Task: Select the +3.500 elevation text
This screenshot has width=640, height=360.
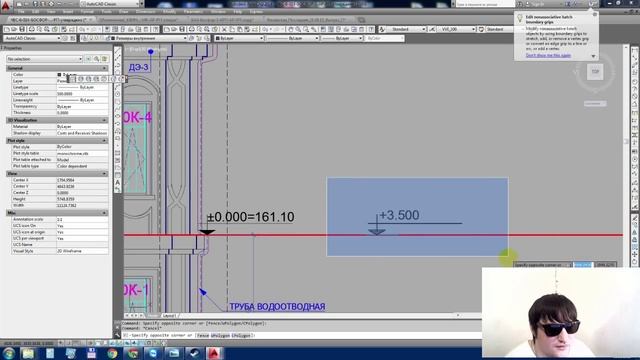Action: [x=399, y=215]
